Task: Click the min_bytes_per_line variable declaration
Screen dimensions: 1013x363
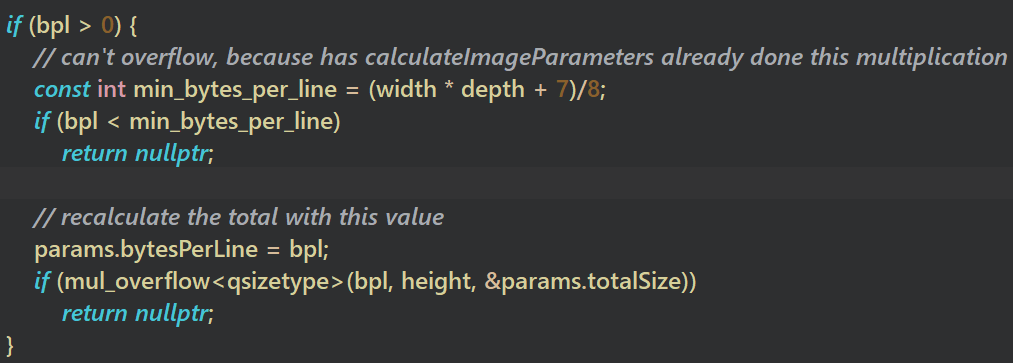Action: (x=235, y=90)
